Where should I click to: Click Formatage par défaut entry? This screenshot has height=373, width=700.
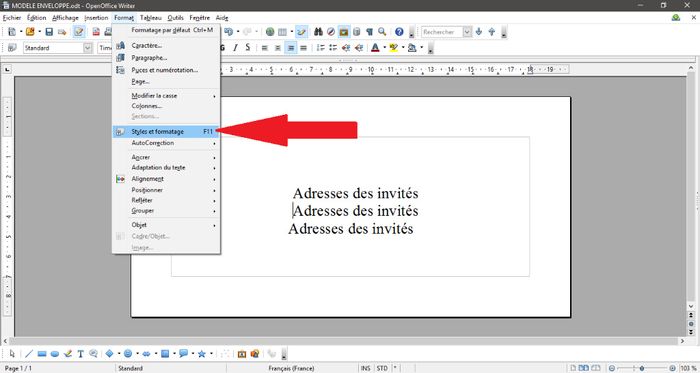pyautogui.click(x=166, y=30)
